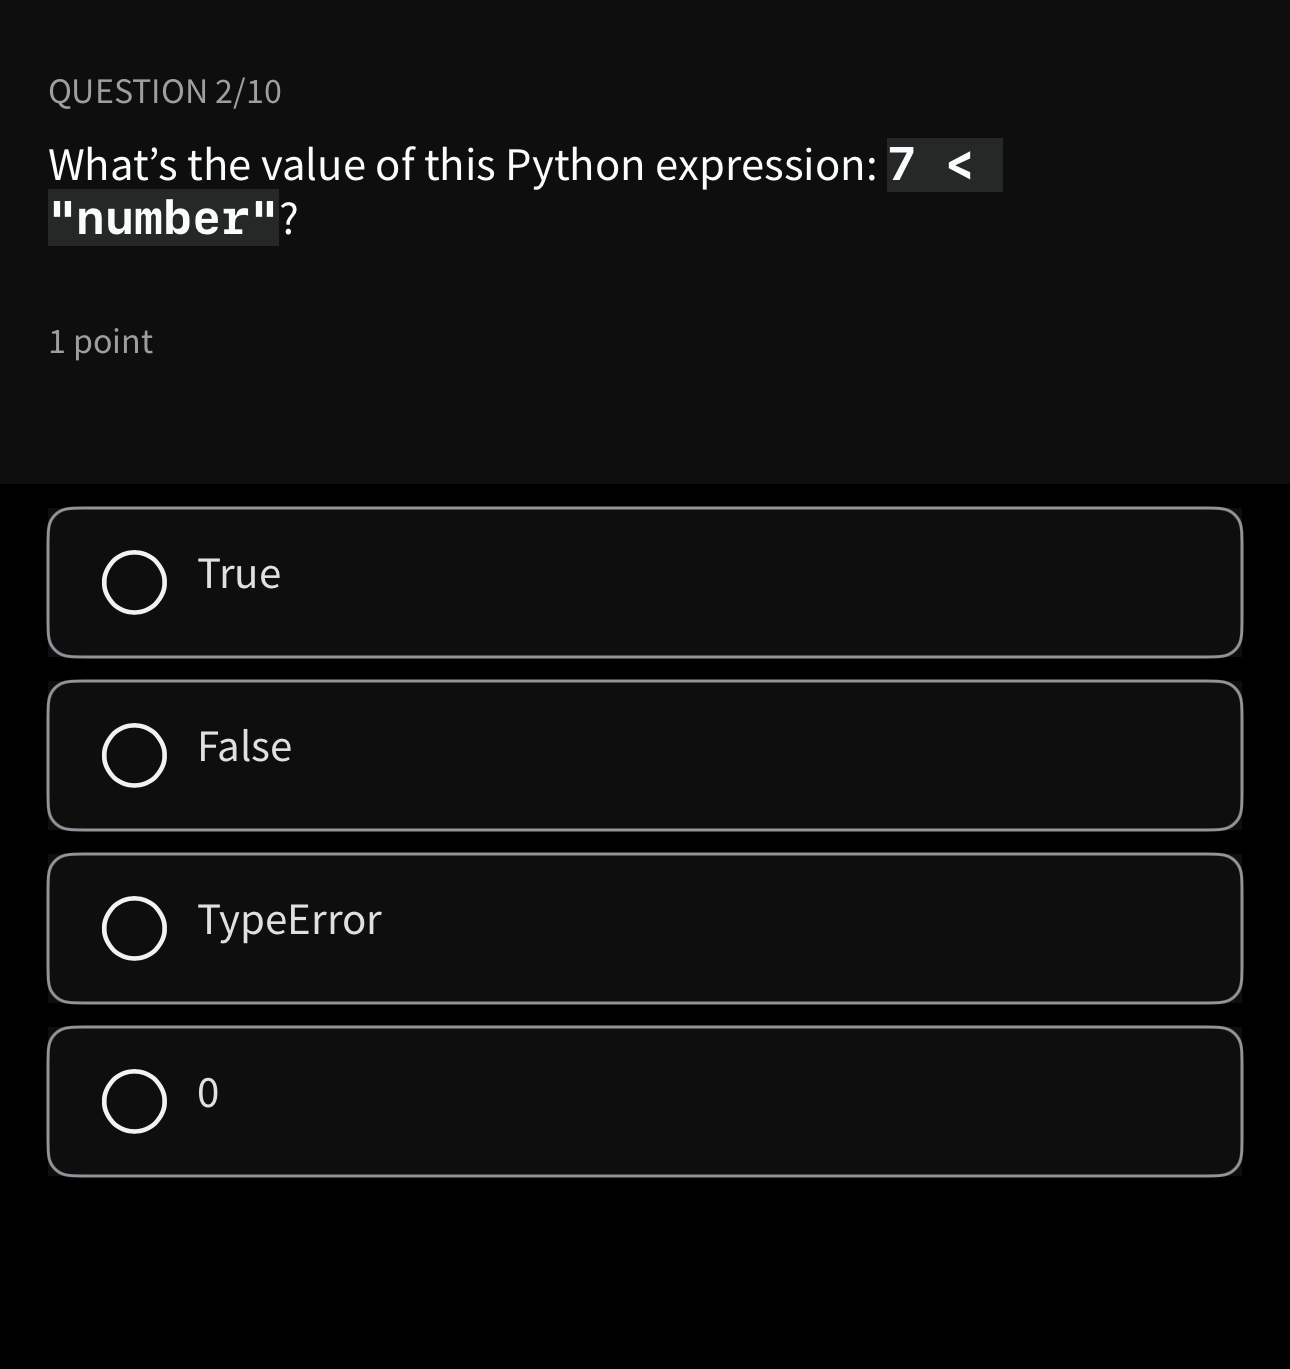Click the QUESTION 2/10 header

165,91
